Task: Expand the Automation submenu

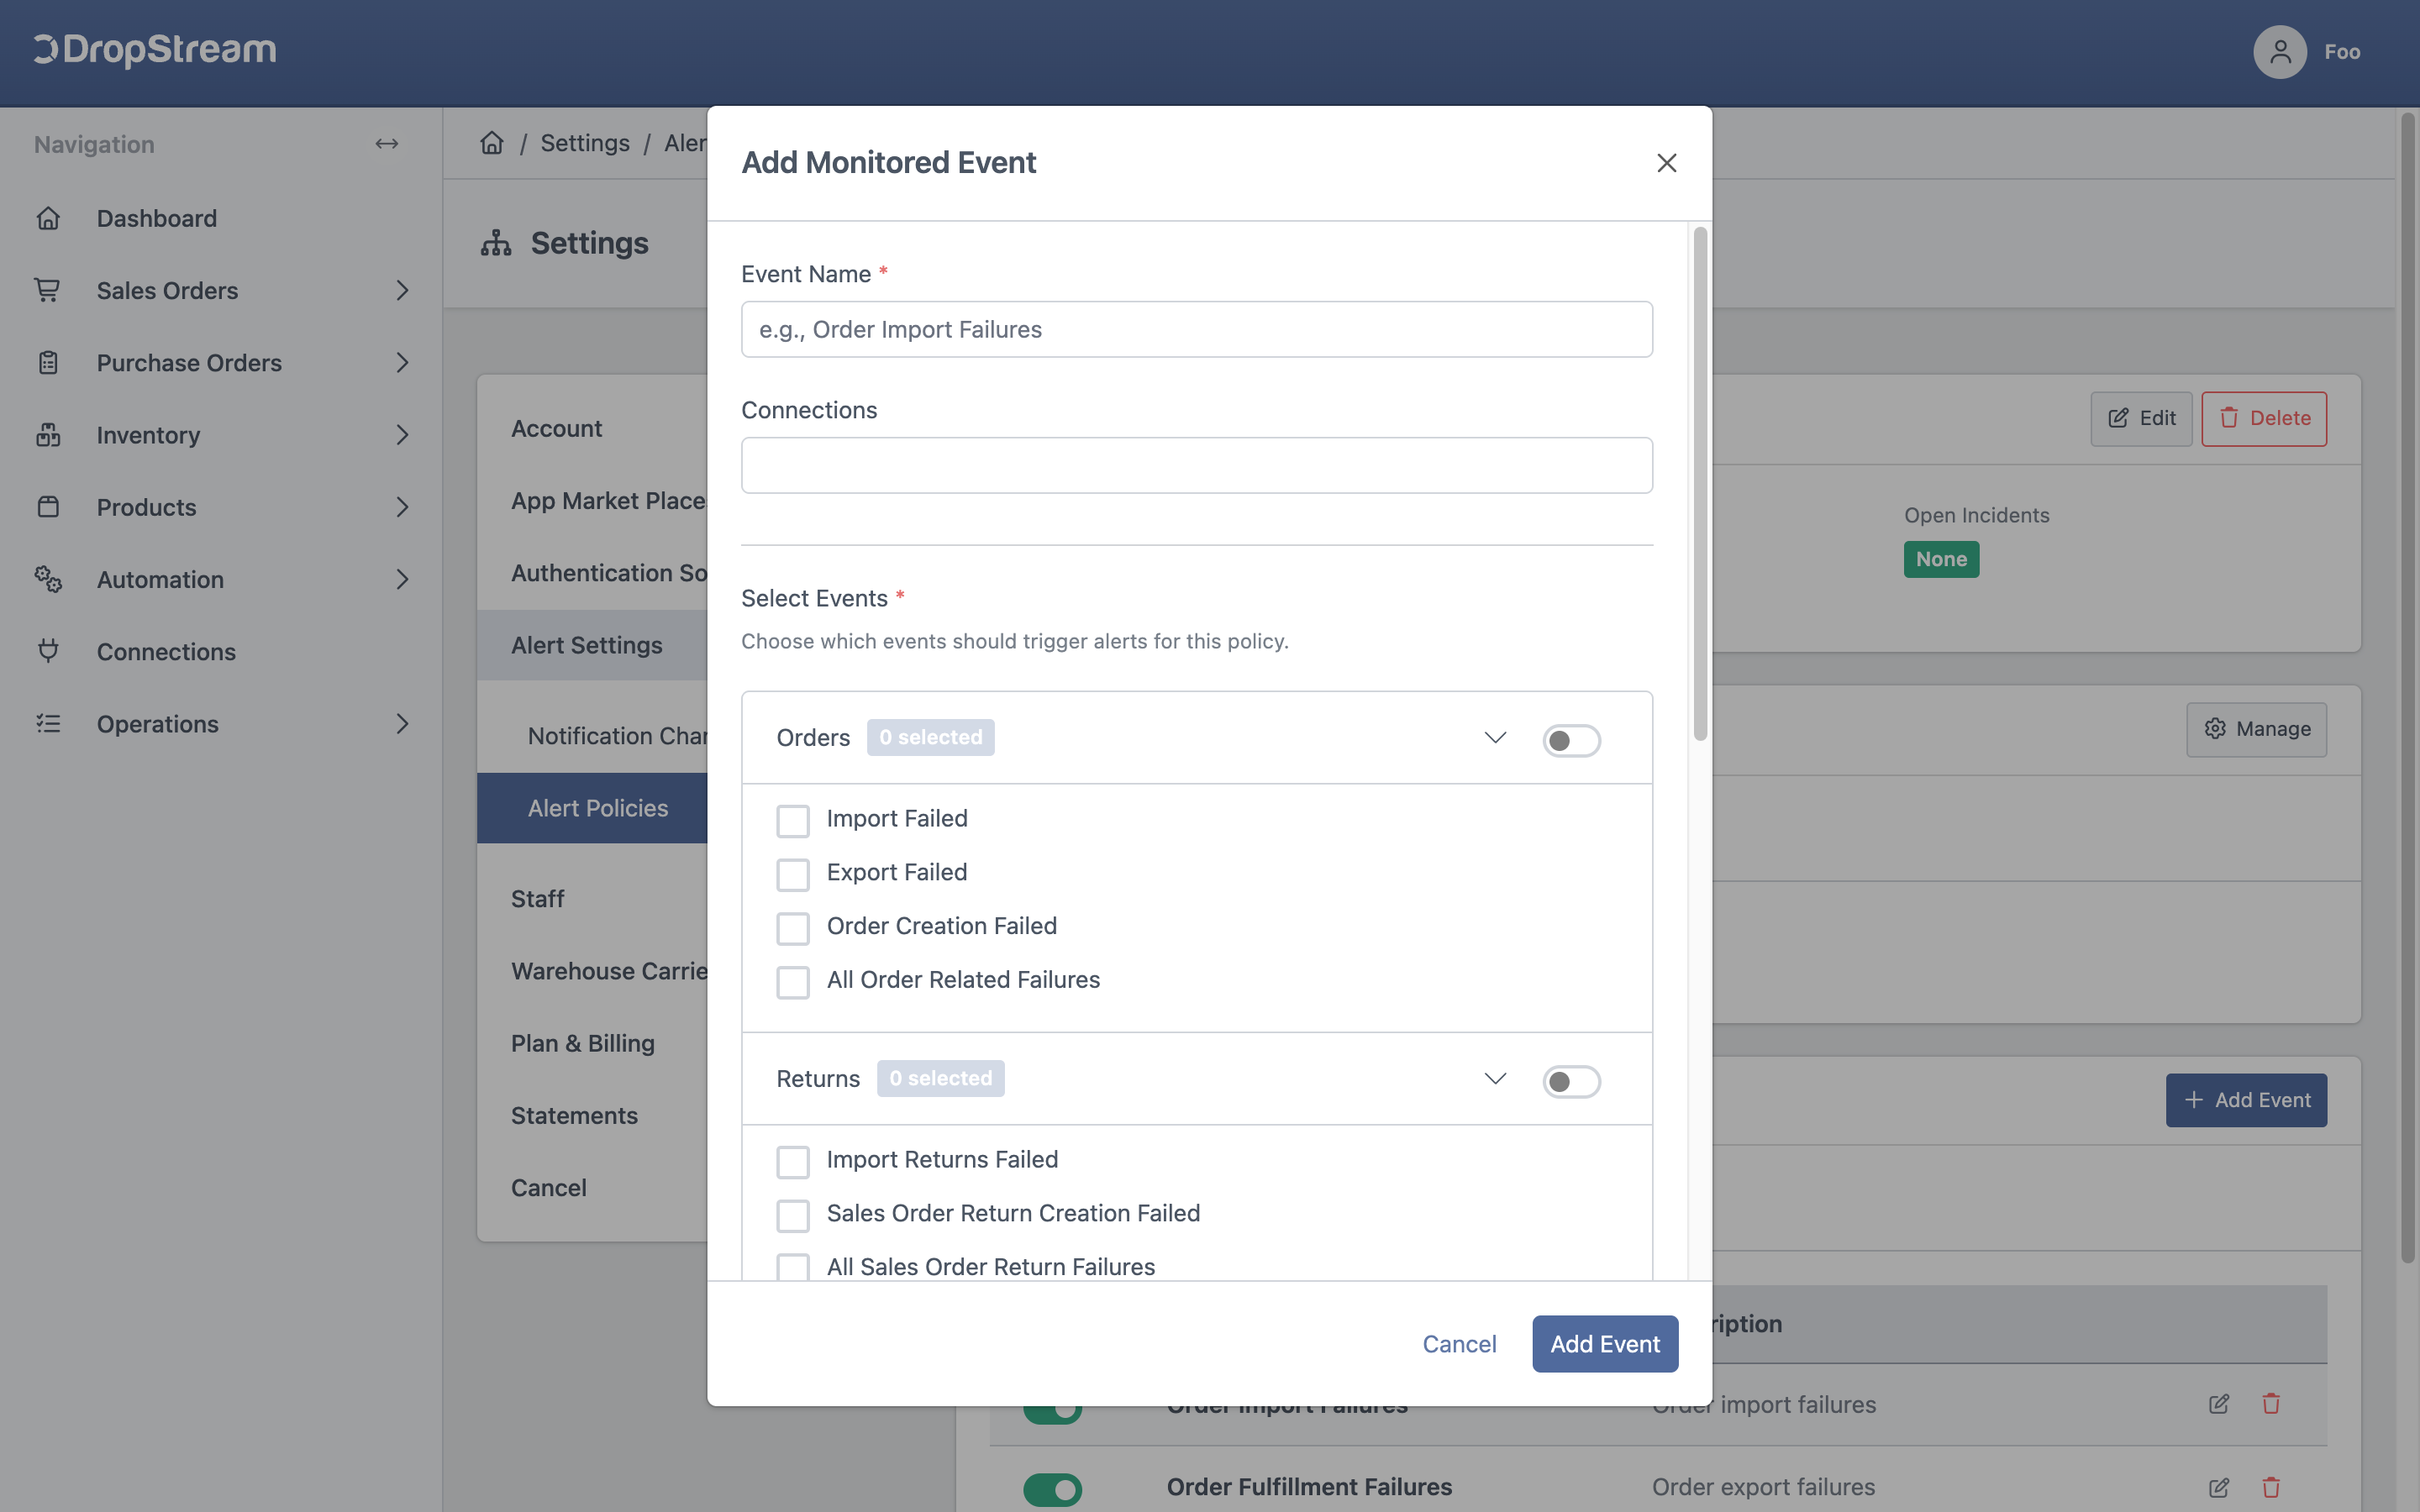Action: coord(402,579)
